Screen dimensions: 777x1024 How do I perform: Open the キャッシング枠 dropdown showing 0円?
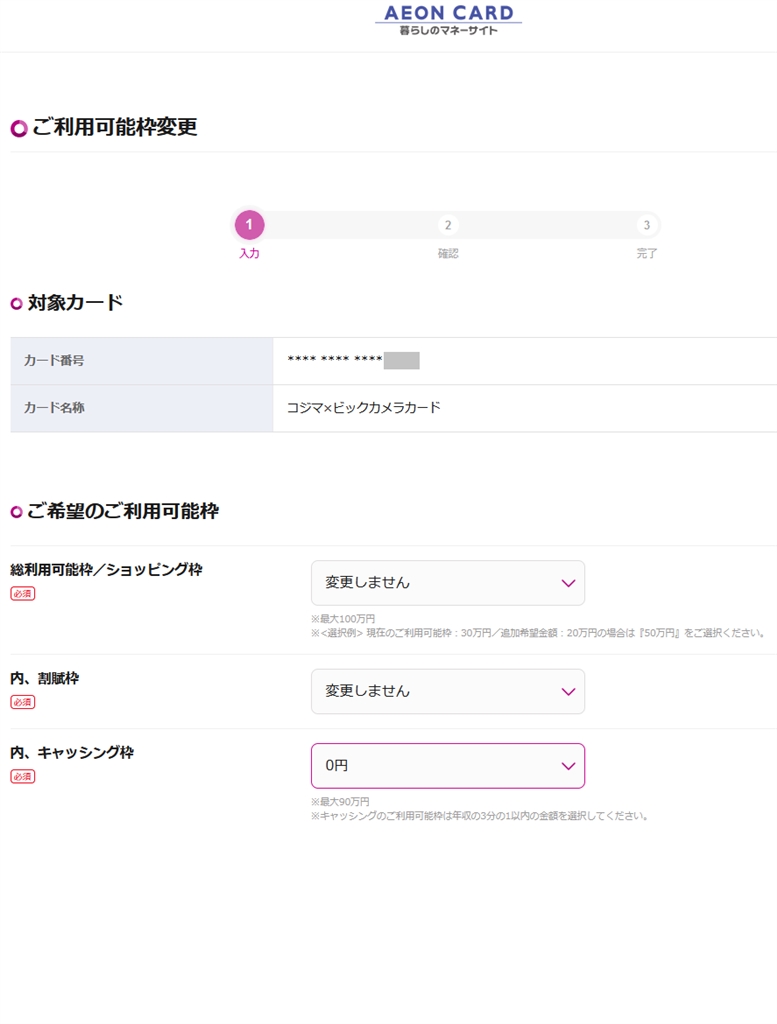pyautogui.click(x=447, y=766)
